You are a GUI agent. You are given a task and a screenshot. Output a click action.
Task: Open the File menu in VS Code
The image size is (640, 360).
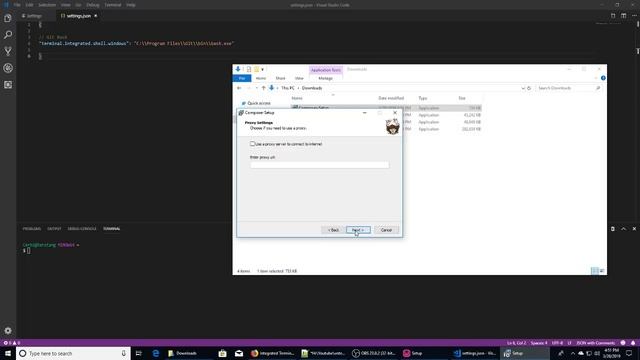click(17, 5)
